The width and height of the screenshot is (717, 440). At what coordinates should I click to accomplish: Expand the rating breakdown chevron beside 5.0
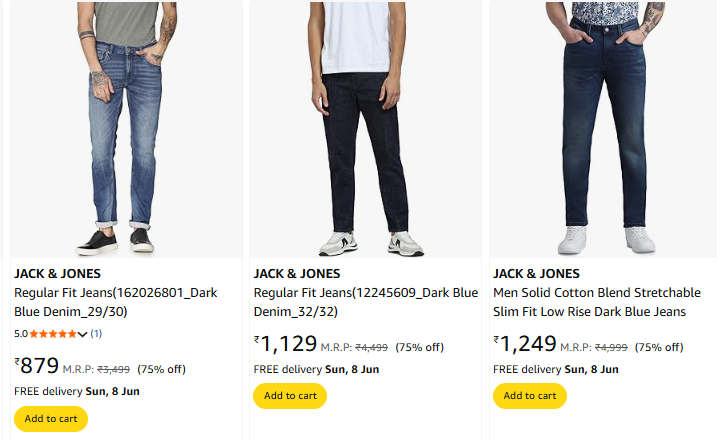(x=83, y=334)
